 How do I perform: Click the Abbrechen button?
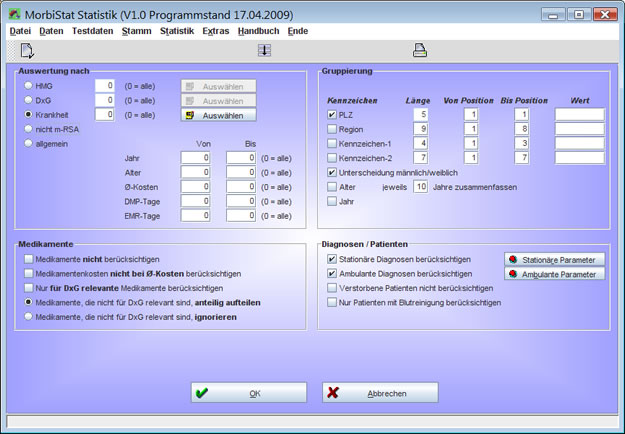click(x=380, y=393)
